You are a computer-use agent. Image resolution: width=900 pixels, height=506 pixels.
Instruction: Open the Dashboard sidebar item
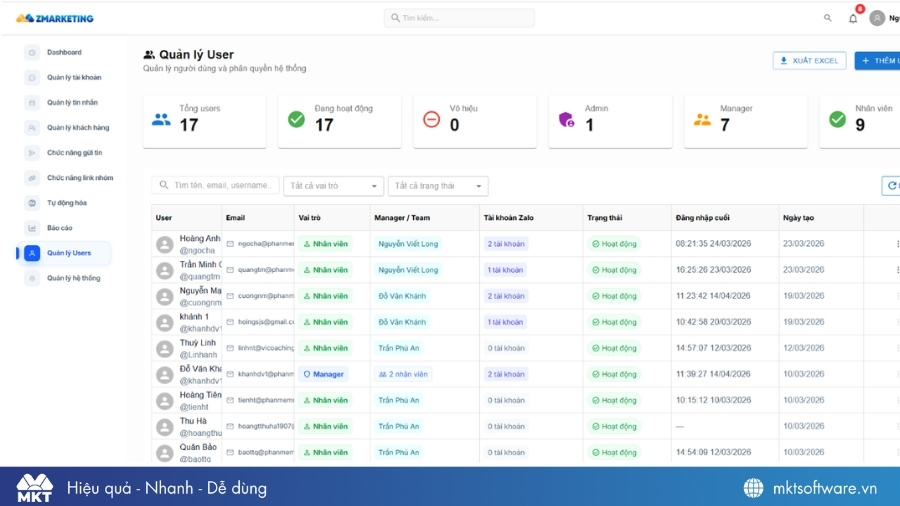64,52
